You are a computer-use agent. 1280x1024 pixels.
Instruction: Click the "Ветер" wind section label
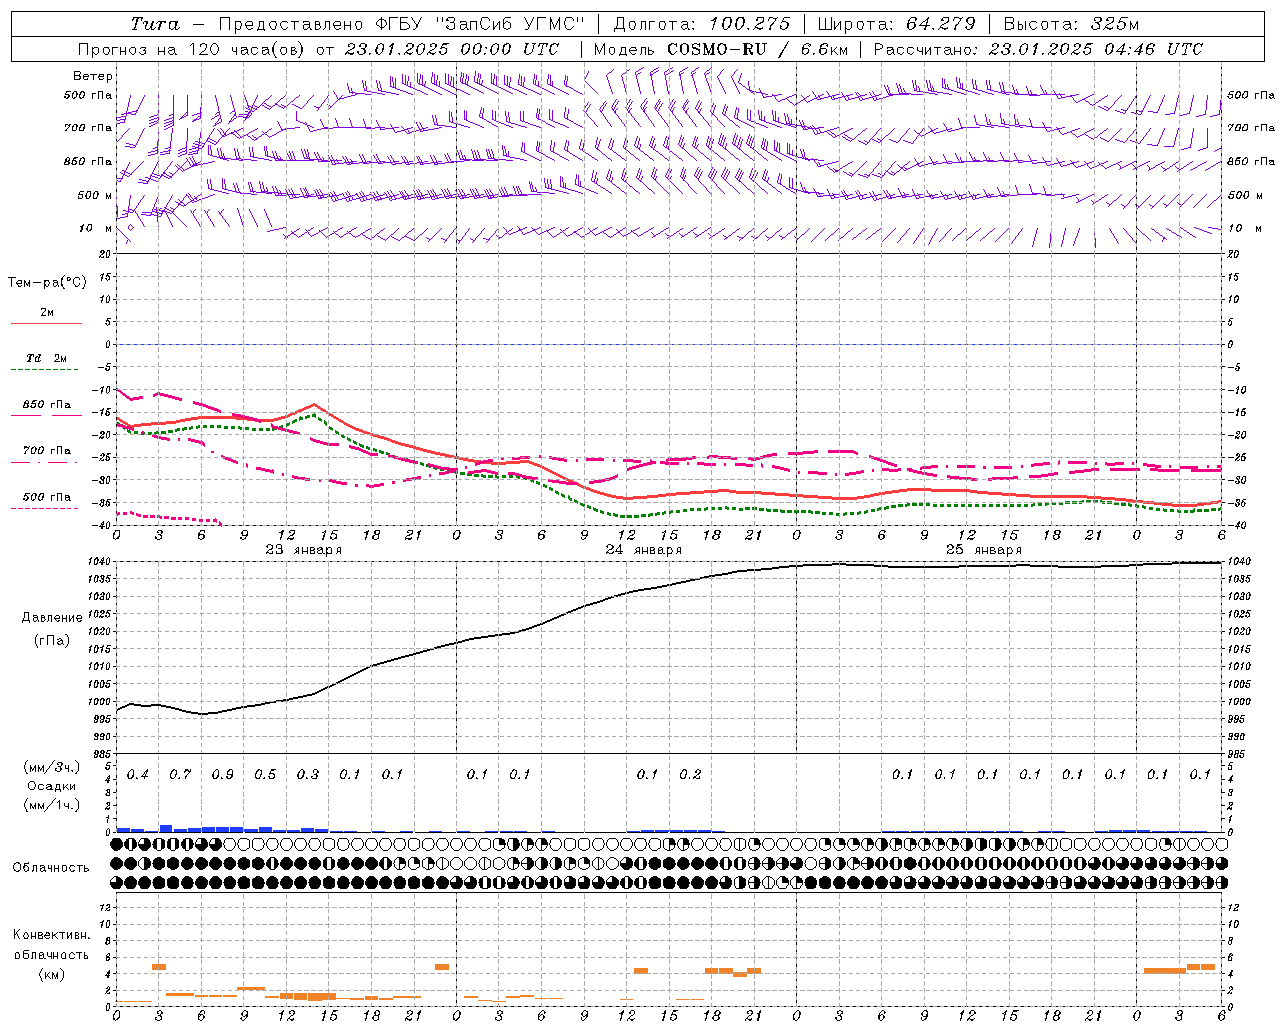93,76
